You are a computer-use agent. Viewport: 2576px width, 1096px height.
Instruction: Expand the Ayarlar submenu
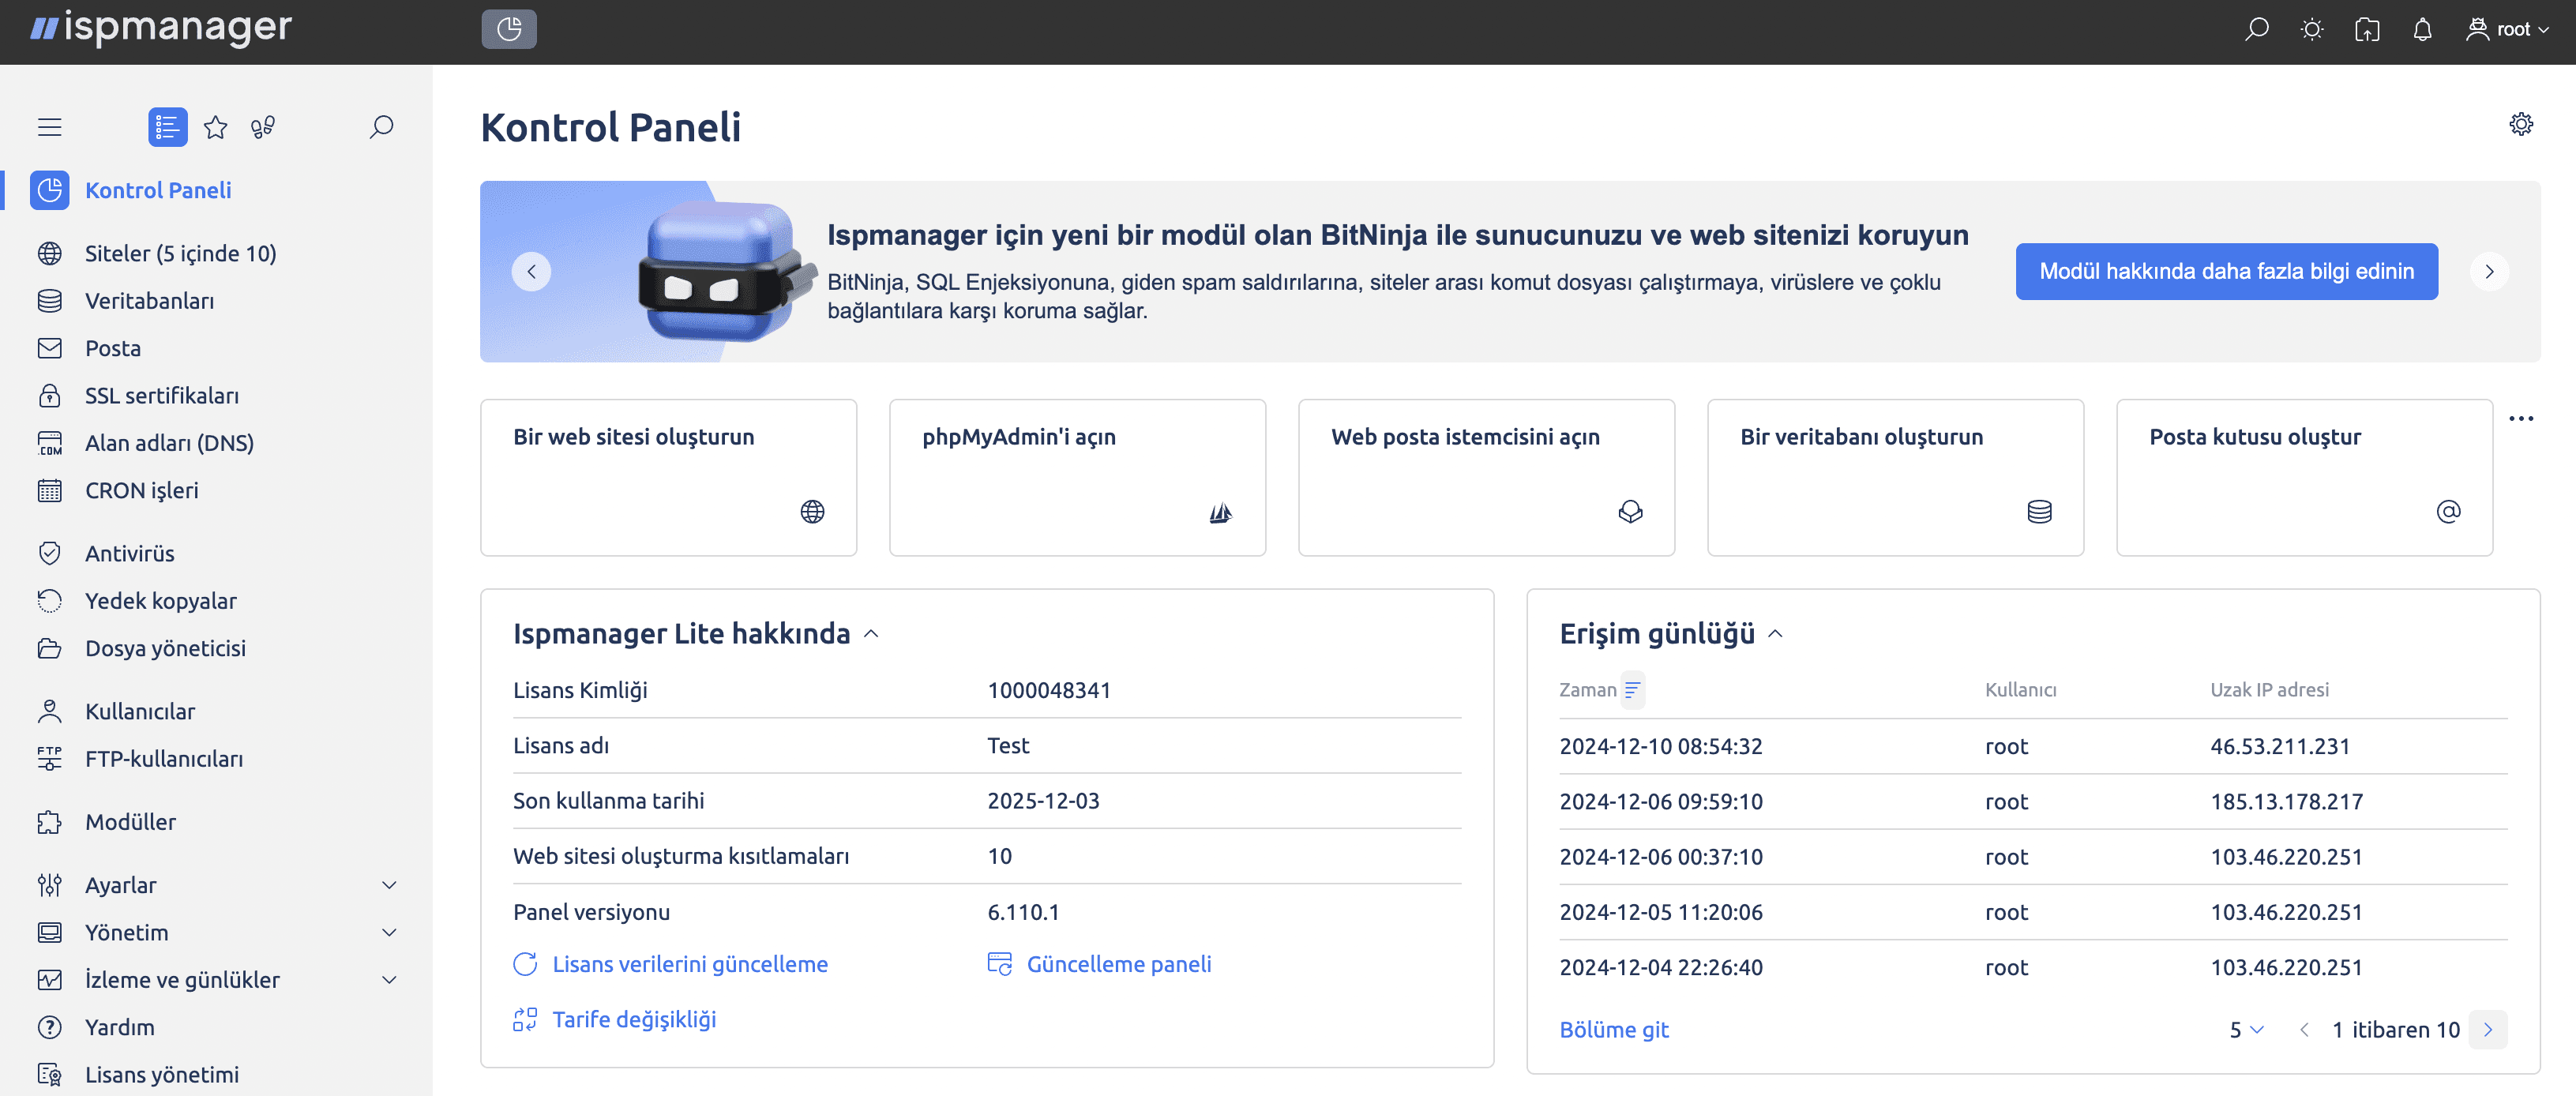point(390,885)
